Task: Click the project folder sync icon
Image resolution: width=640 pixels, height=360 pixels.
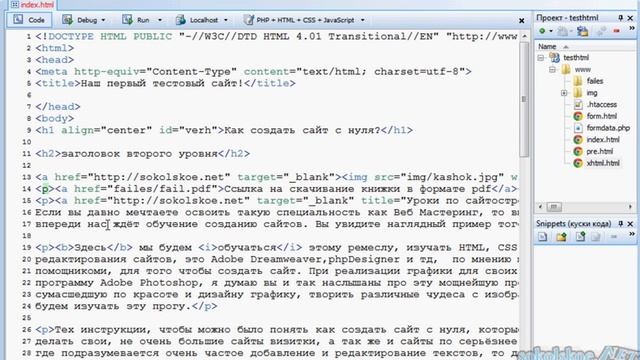Action: tap(582, 31)
